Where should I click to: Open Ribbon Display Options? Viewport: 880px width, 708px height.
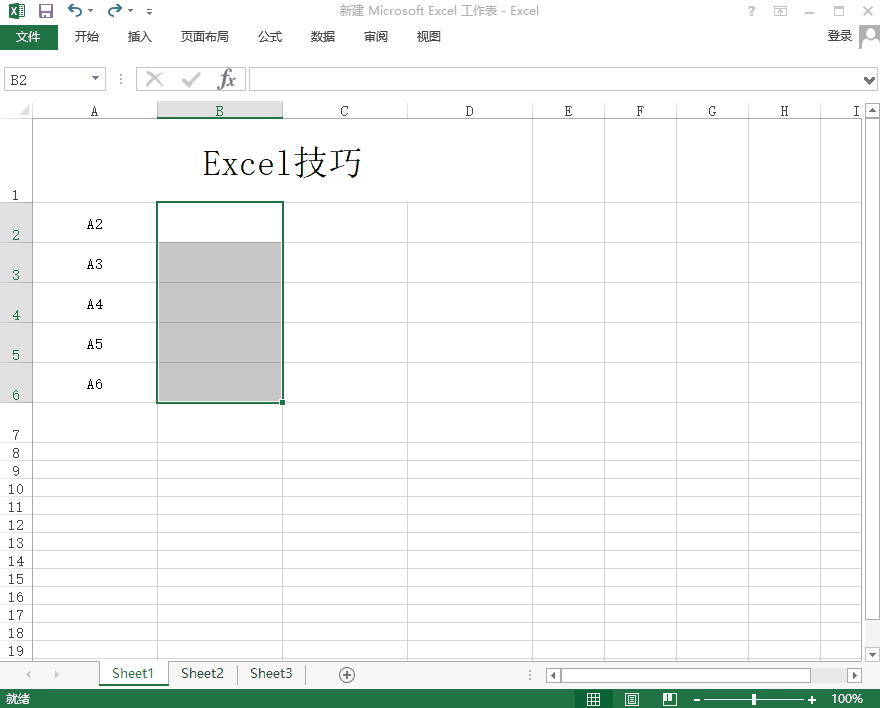pos(780,11)
